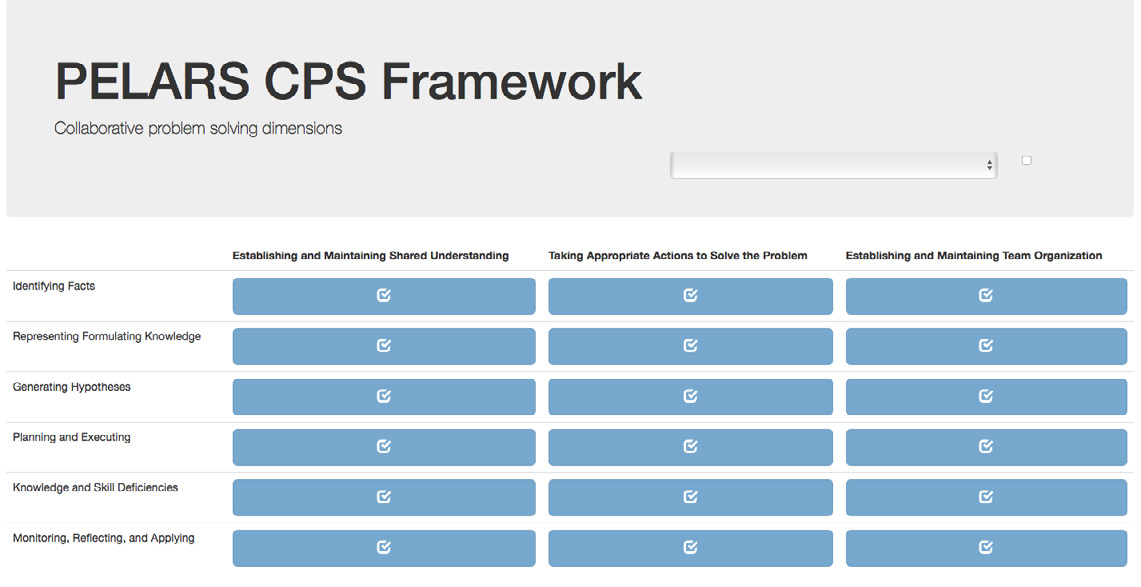
Task: Click the 'Taking Appropriate Actions to Solve the Problem' header
Action: pos(678,255)
